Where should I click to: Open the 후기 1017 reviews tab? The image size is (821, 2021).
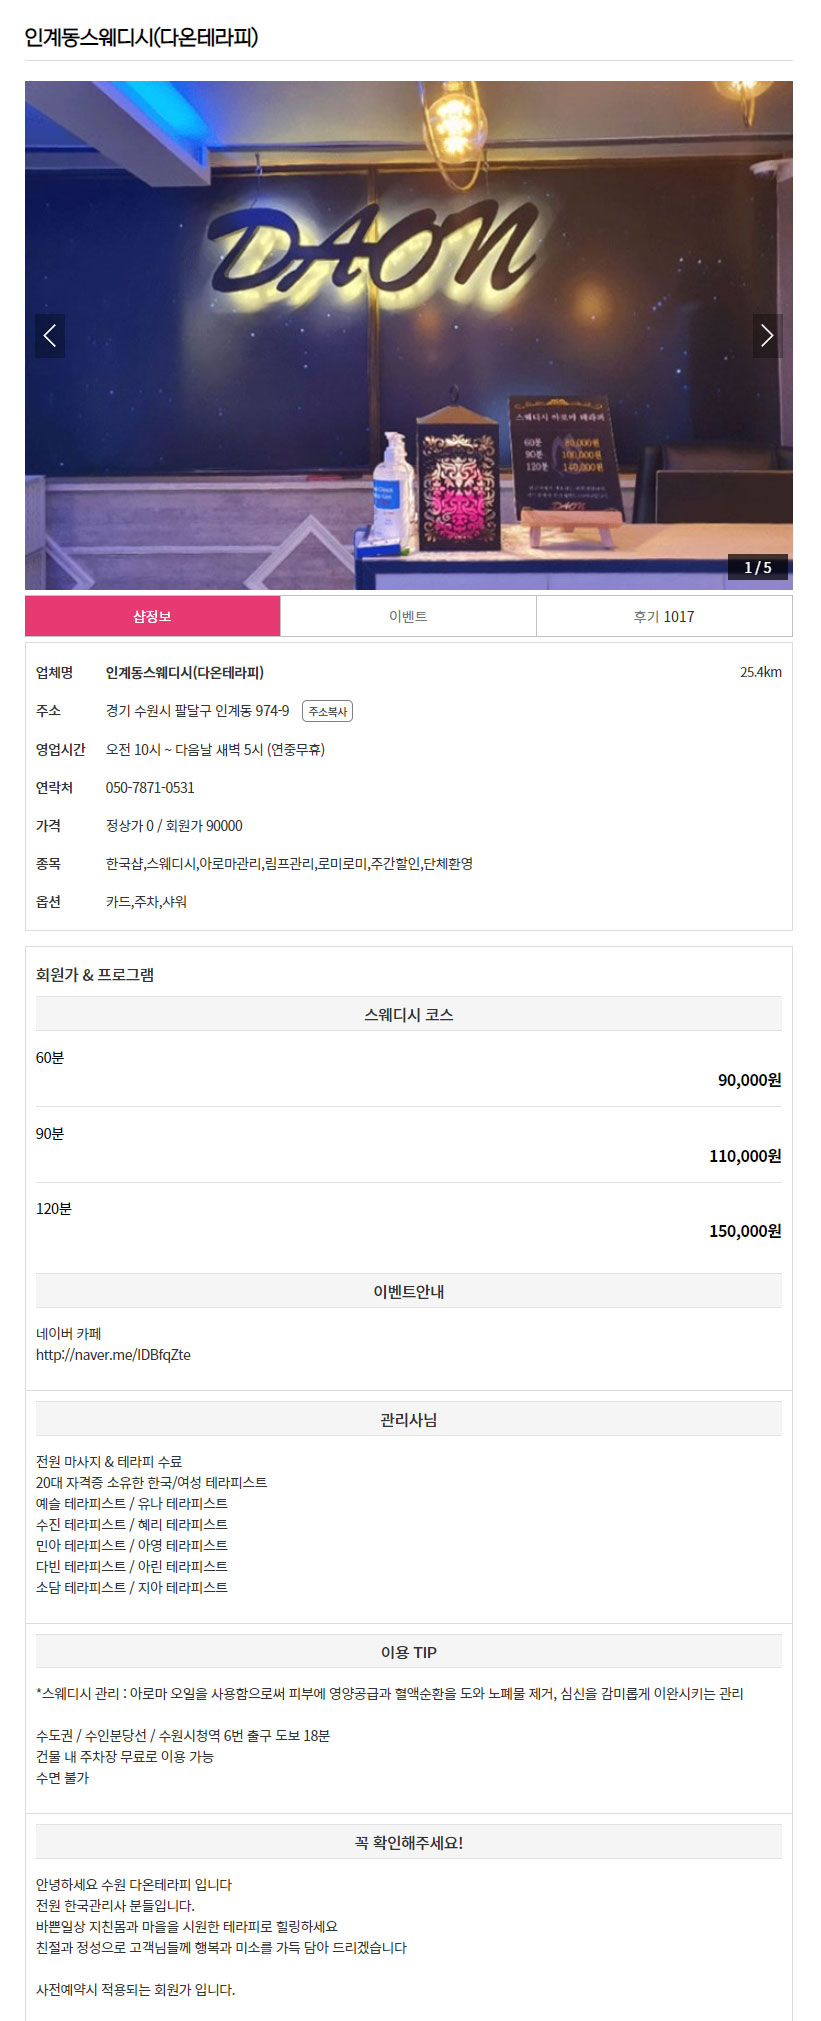point(664,616)
